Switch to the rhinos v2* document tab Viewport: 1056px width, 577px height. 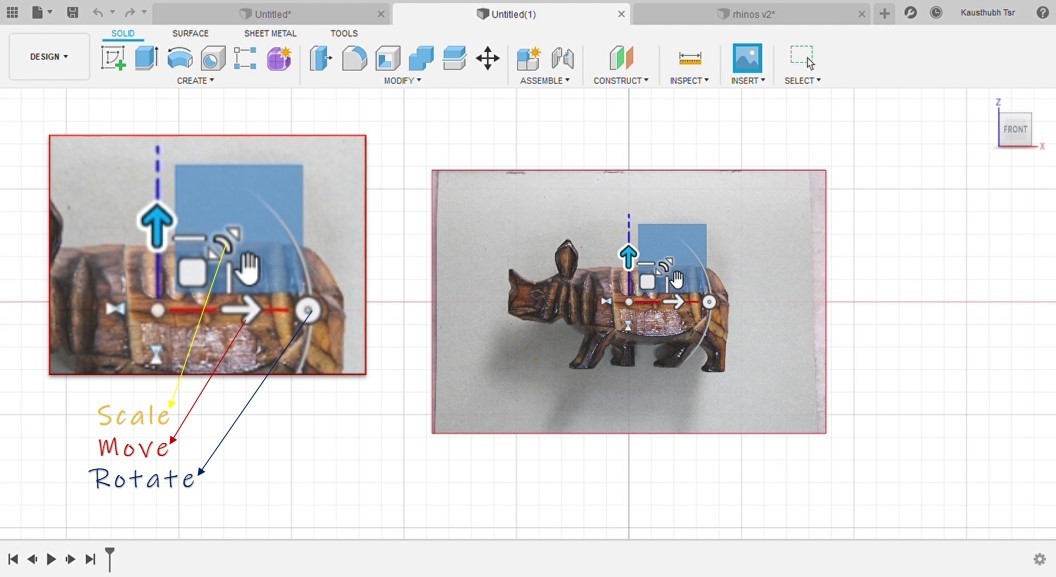[746, 14]
